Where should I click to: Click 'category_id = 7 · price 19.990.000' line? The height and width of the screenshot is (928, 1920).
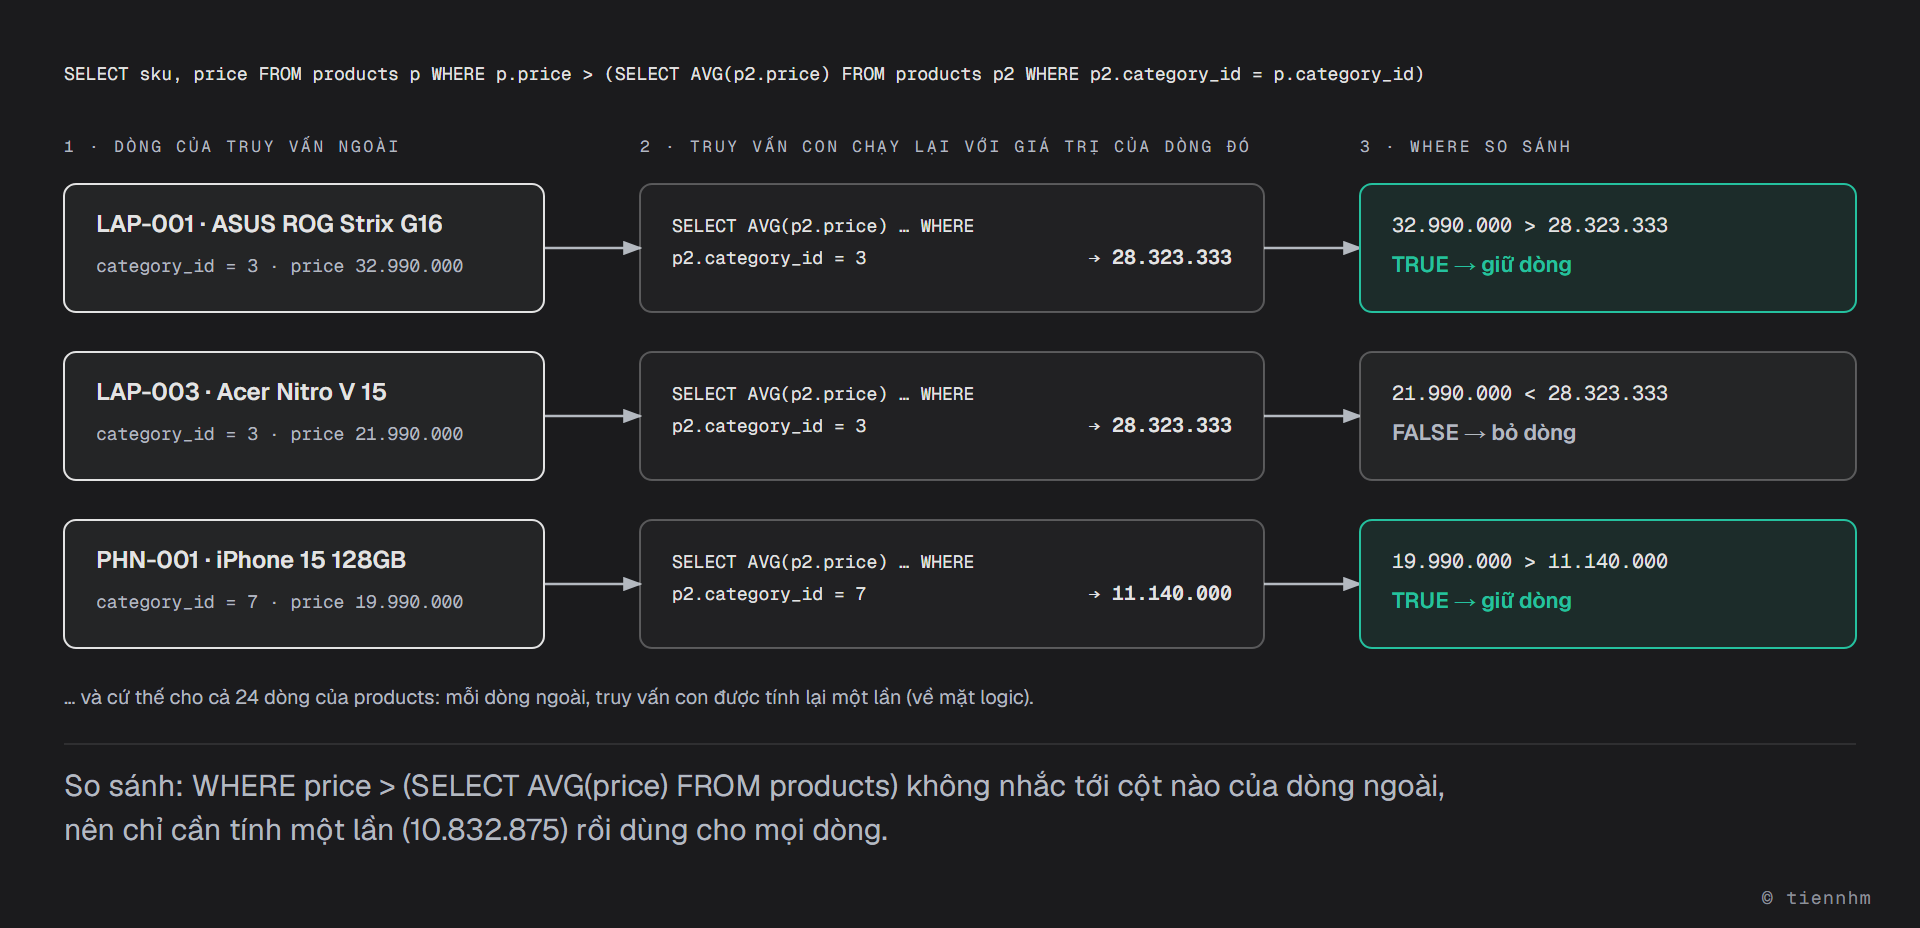(x=279, y=602)
